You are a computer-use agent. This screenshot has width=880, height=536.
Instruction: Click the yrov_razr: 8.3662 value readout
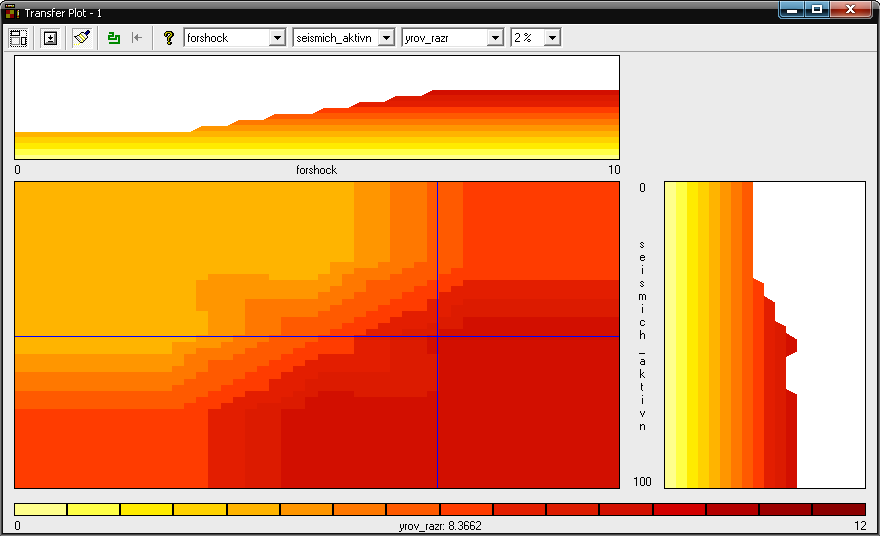[440, 526]
